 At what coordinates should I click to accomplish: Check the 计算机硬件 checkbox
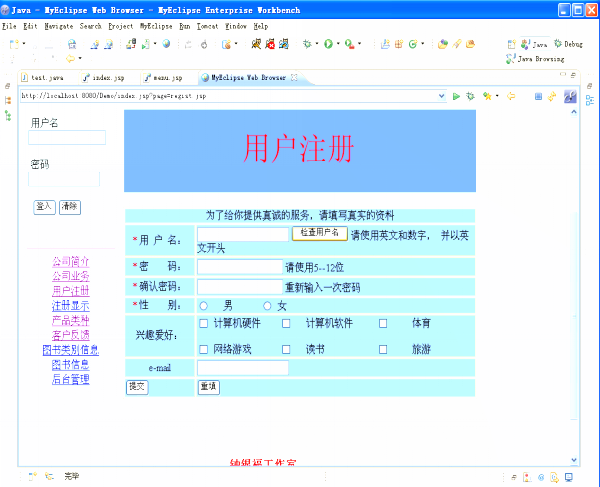point(204,324)
